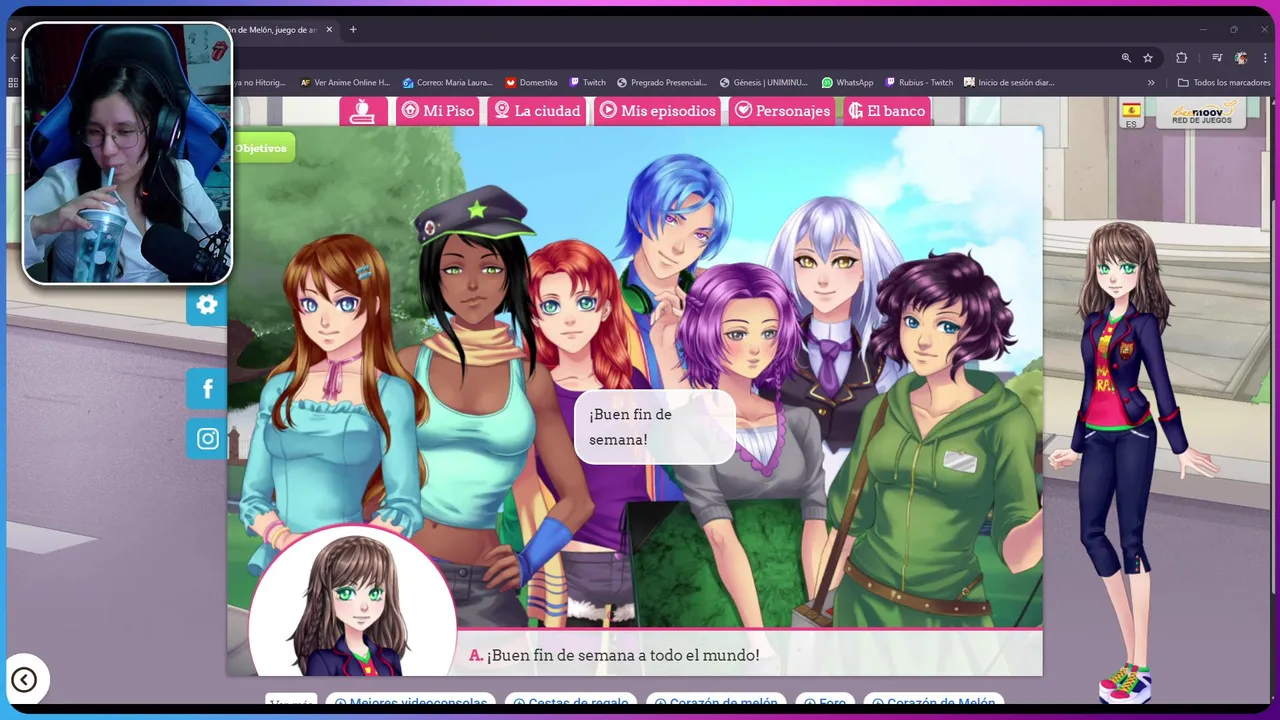Open the Chrome three-dot menu
The image size is (1280, 720).
coord(1264,58)
